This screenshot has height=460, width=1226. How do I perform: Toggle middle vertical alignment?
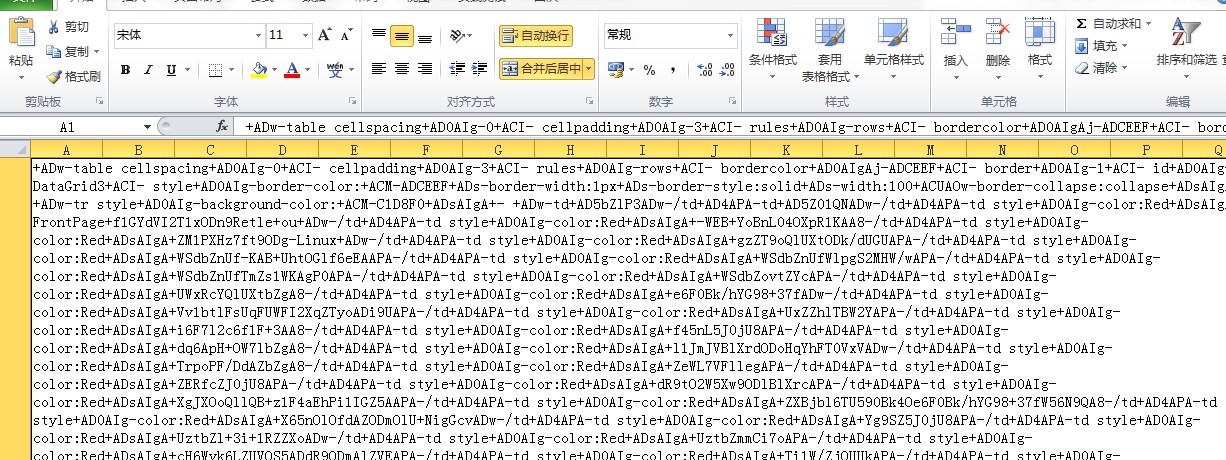pyautogui.click(x=401, y=35)
